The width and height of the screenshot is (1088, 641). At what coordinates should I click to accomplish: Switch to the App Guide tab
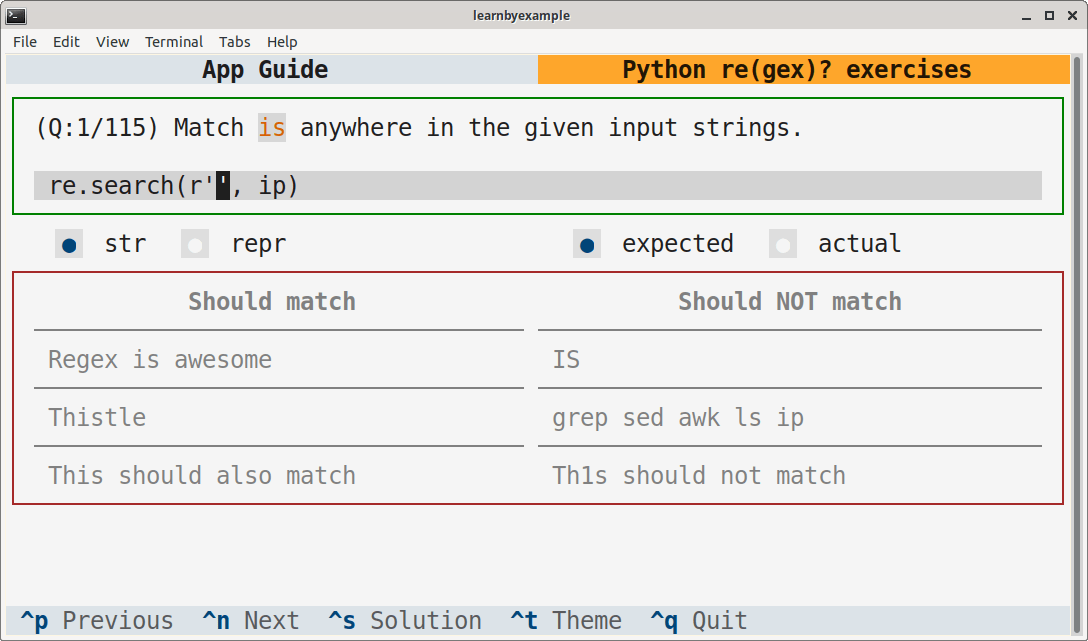(x=265, y=69)
